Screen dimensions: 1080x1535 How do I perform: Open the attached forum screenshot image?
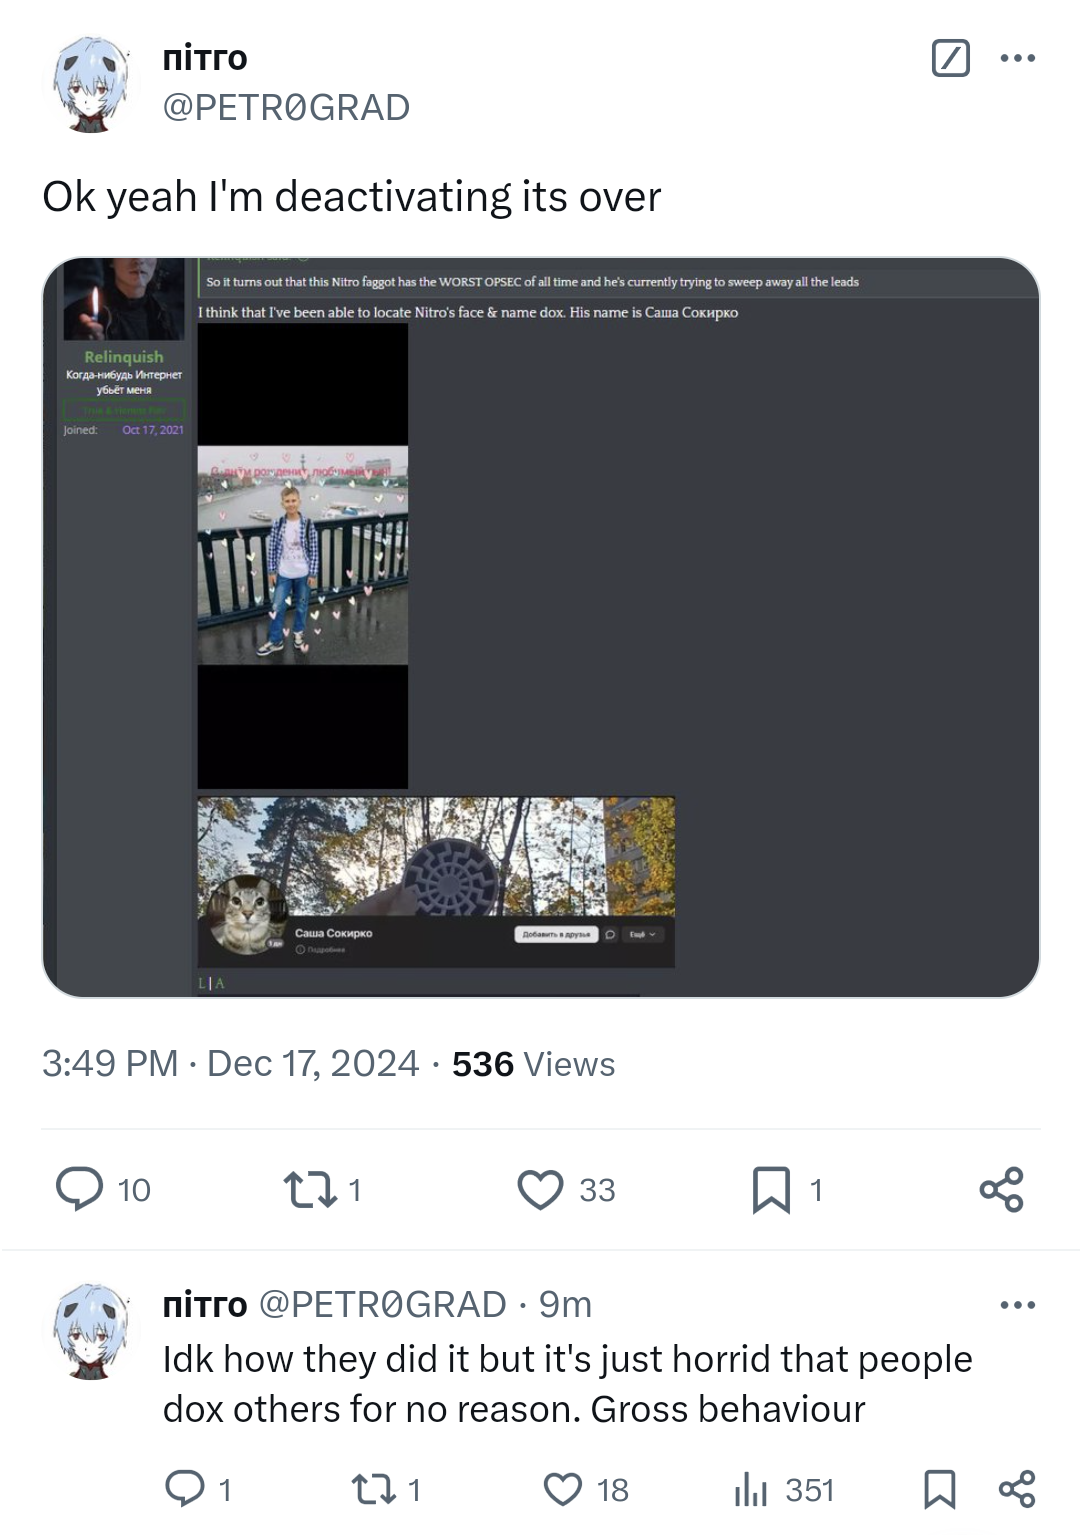tap(541, 627)
